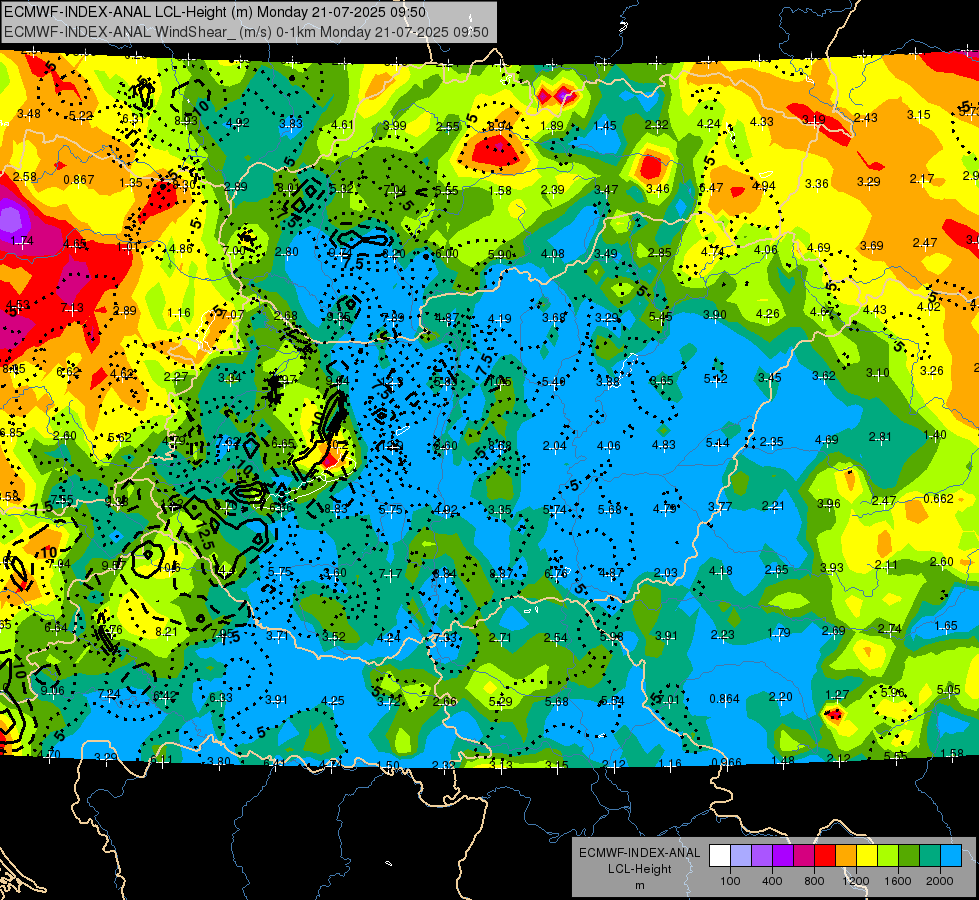Click the LCL-Height (m) header line
This screenshot has width=979, height=900.
(x=215, y=12)
